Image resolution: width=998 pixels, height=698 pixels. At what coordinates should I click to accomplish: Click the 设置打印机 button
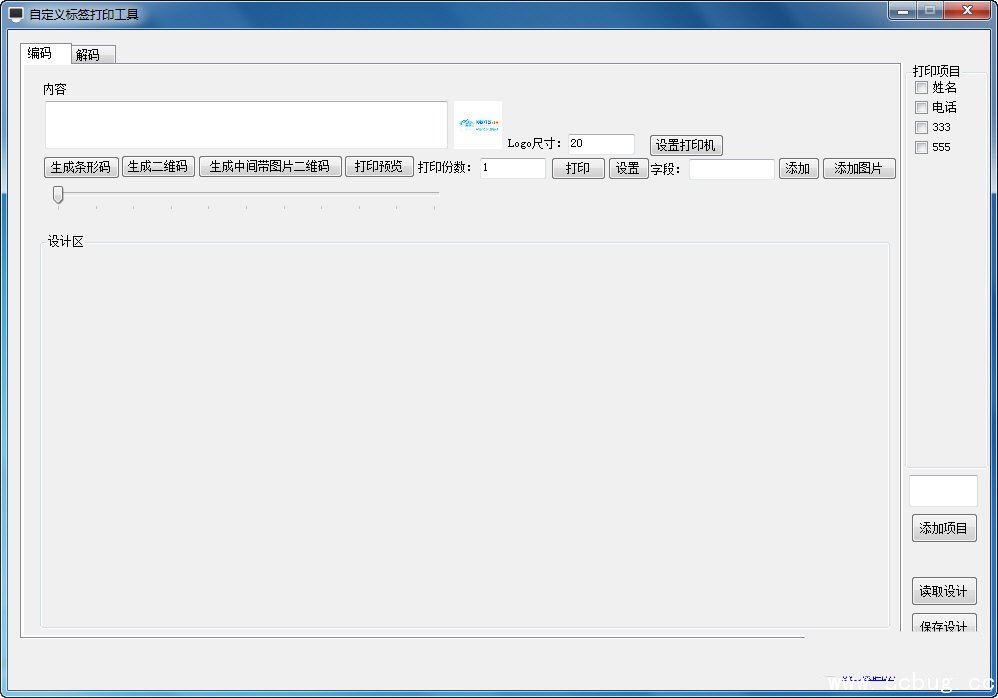pyautogui.click(x=685, y=146)
